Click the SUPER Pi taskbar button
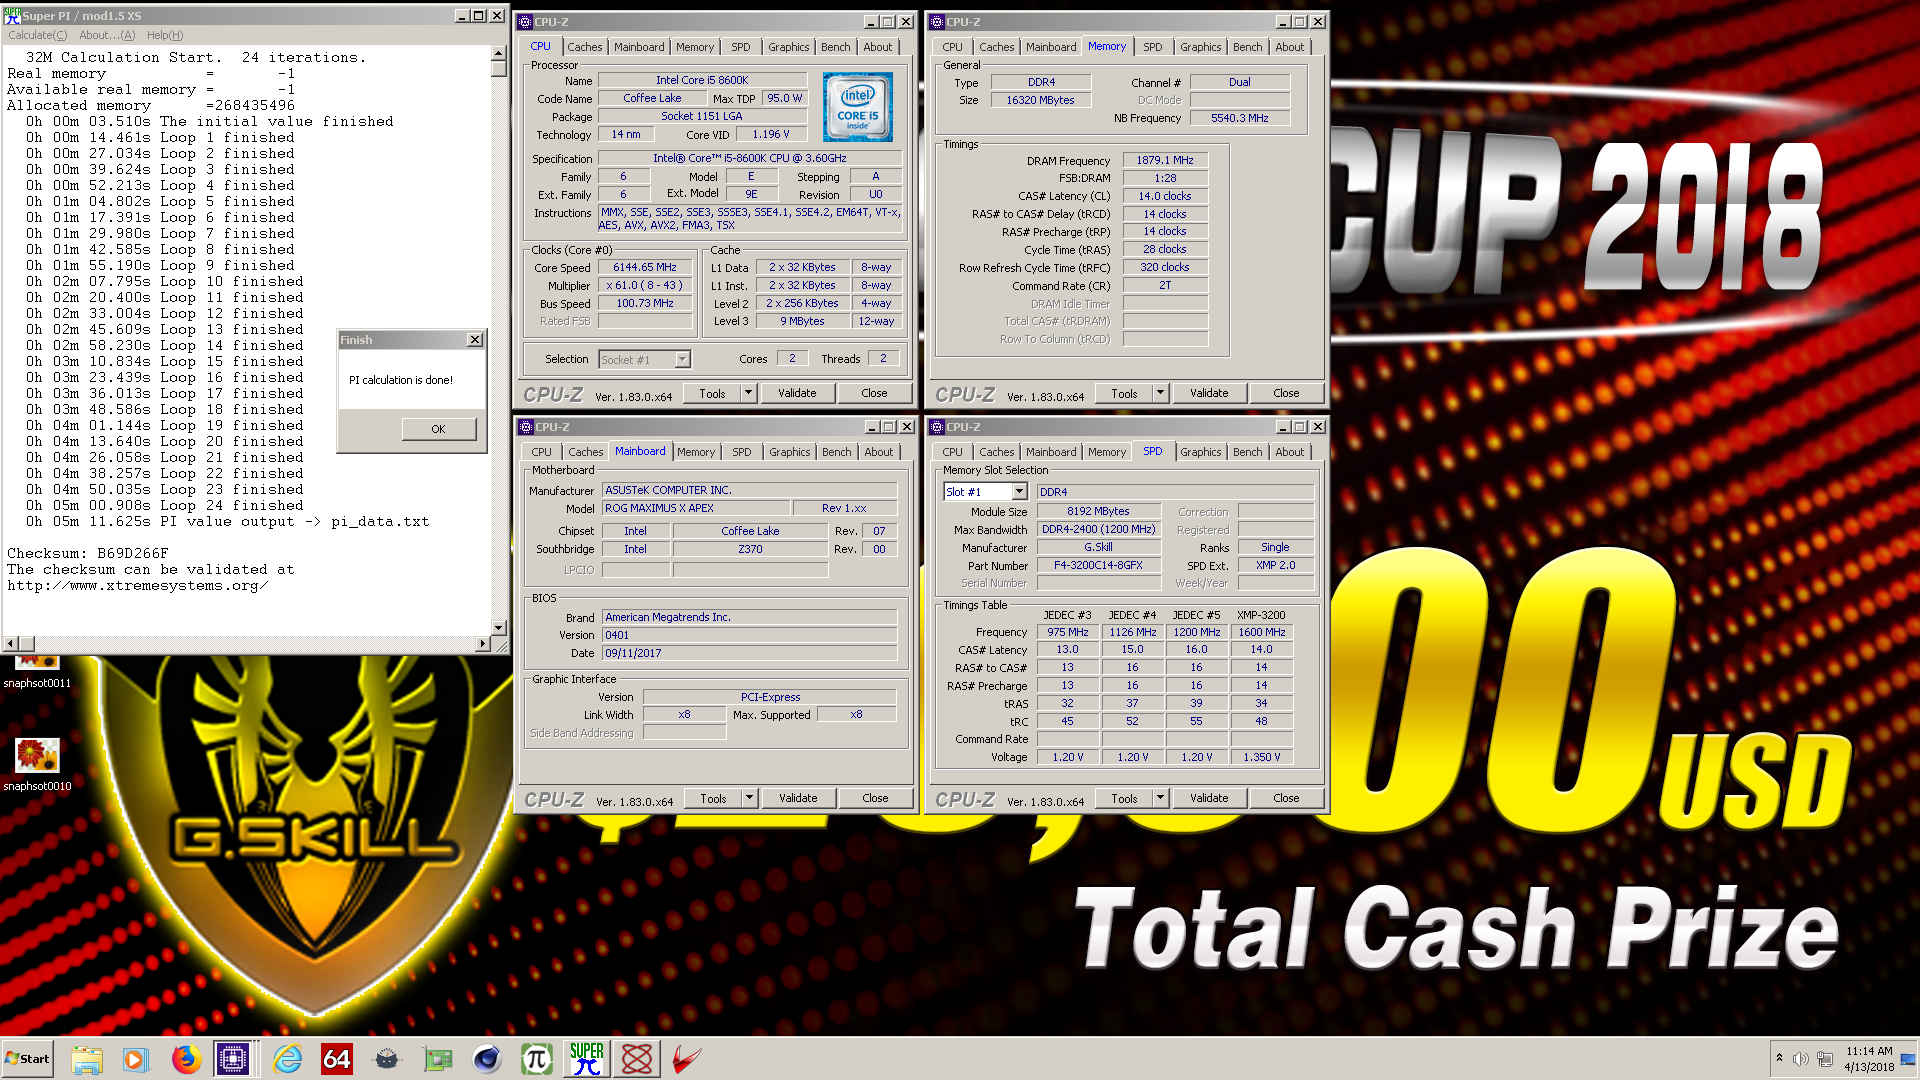The width and height of the screenshot is (1920, 1080). coord(587,1059)
